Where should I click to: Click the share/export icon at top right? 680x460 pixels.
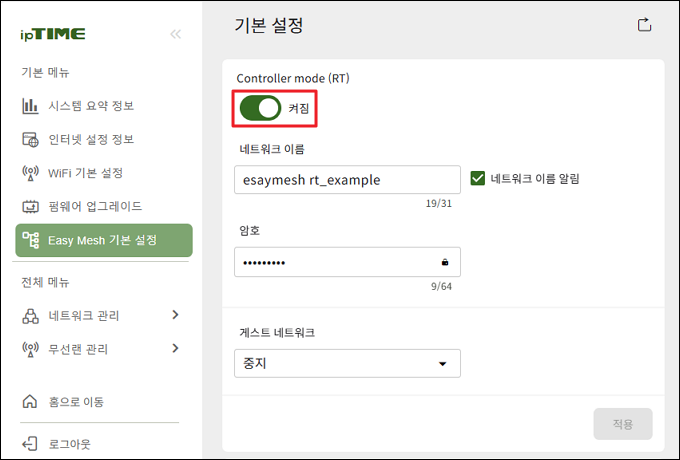tap(644, 24)
